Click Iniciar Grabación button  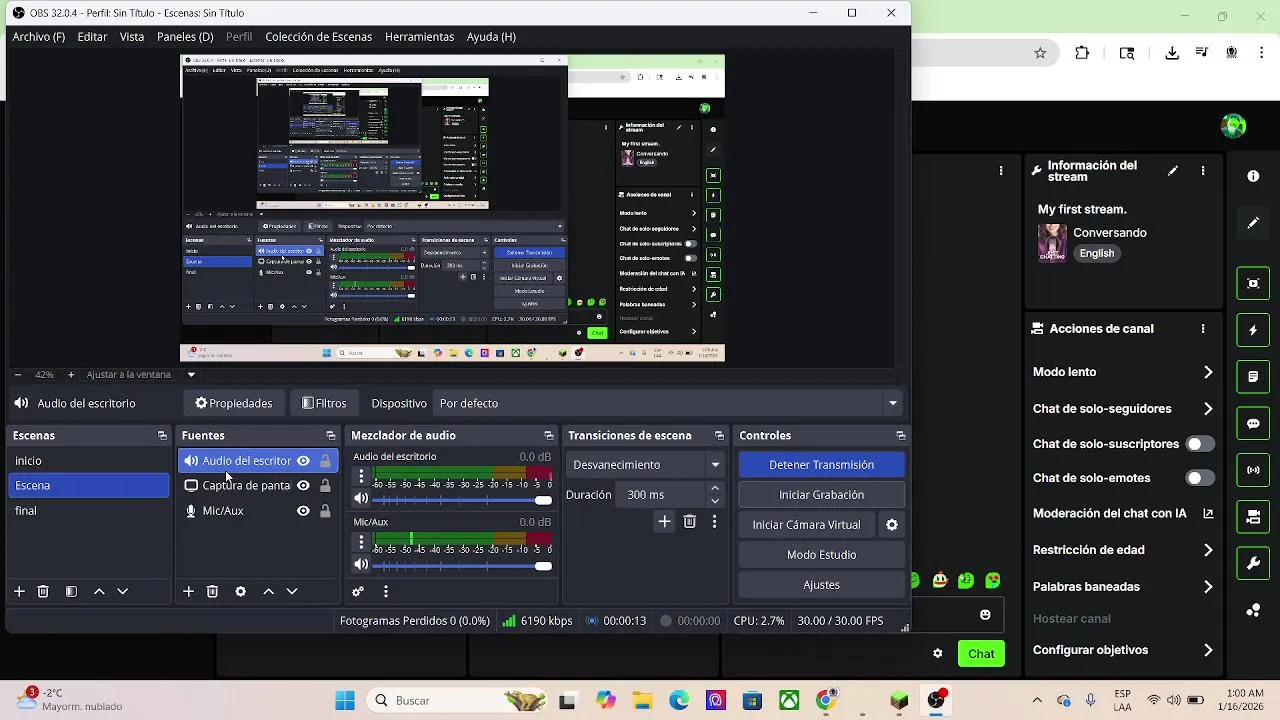[x=821, y=495]
